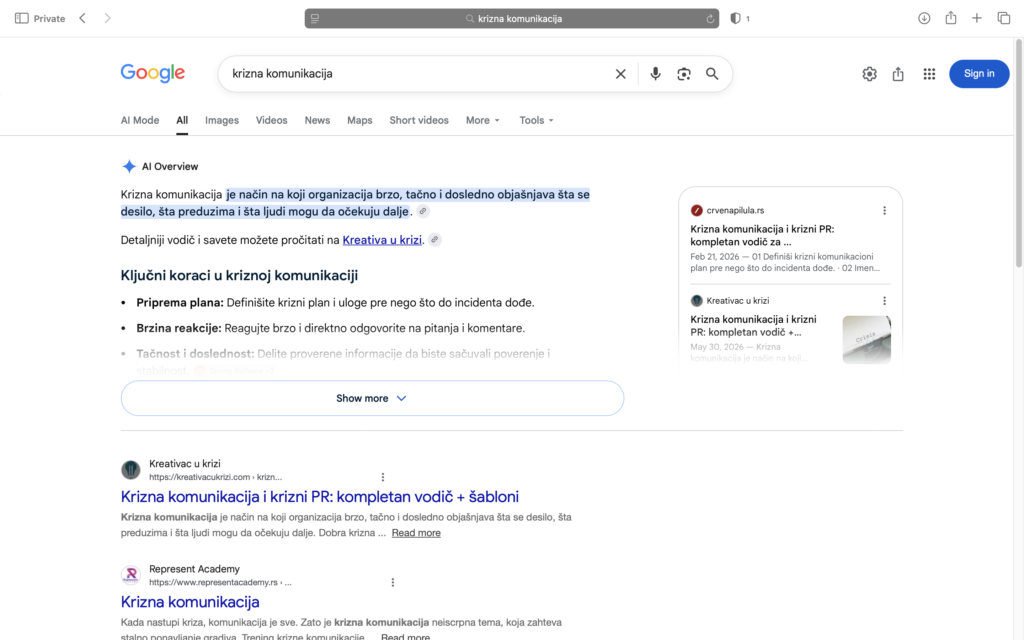This screenshot has height=640, width=1024.
Task: Click Read more under Kreativac u krizi result
Action: click(416, 533)
